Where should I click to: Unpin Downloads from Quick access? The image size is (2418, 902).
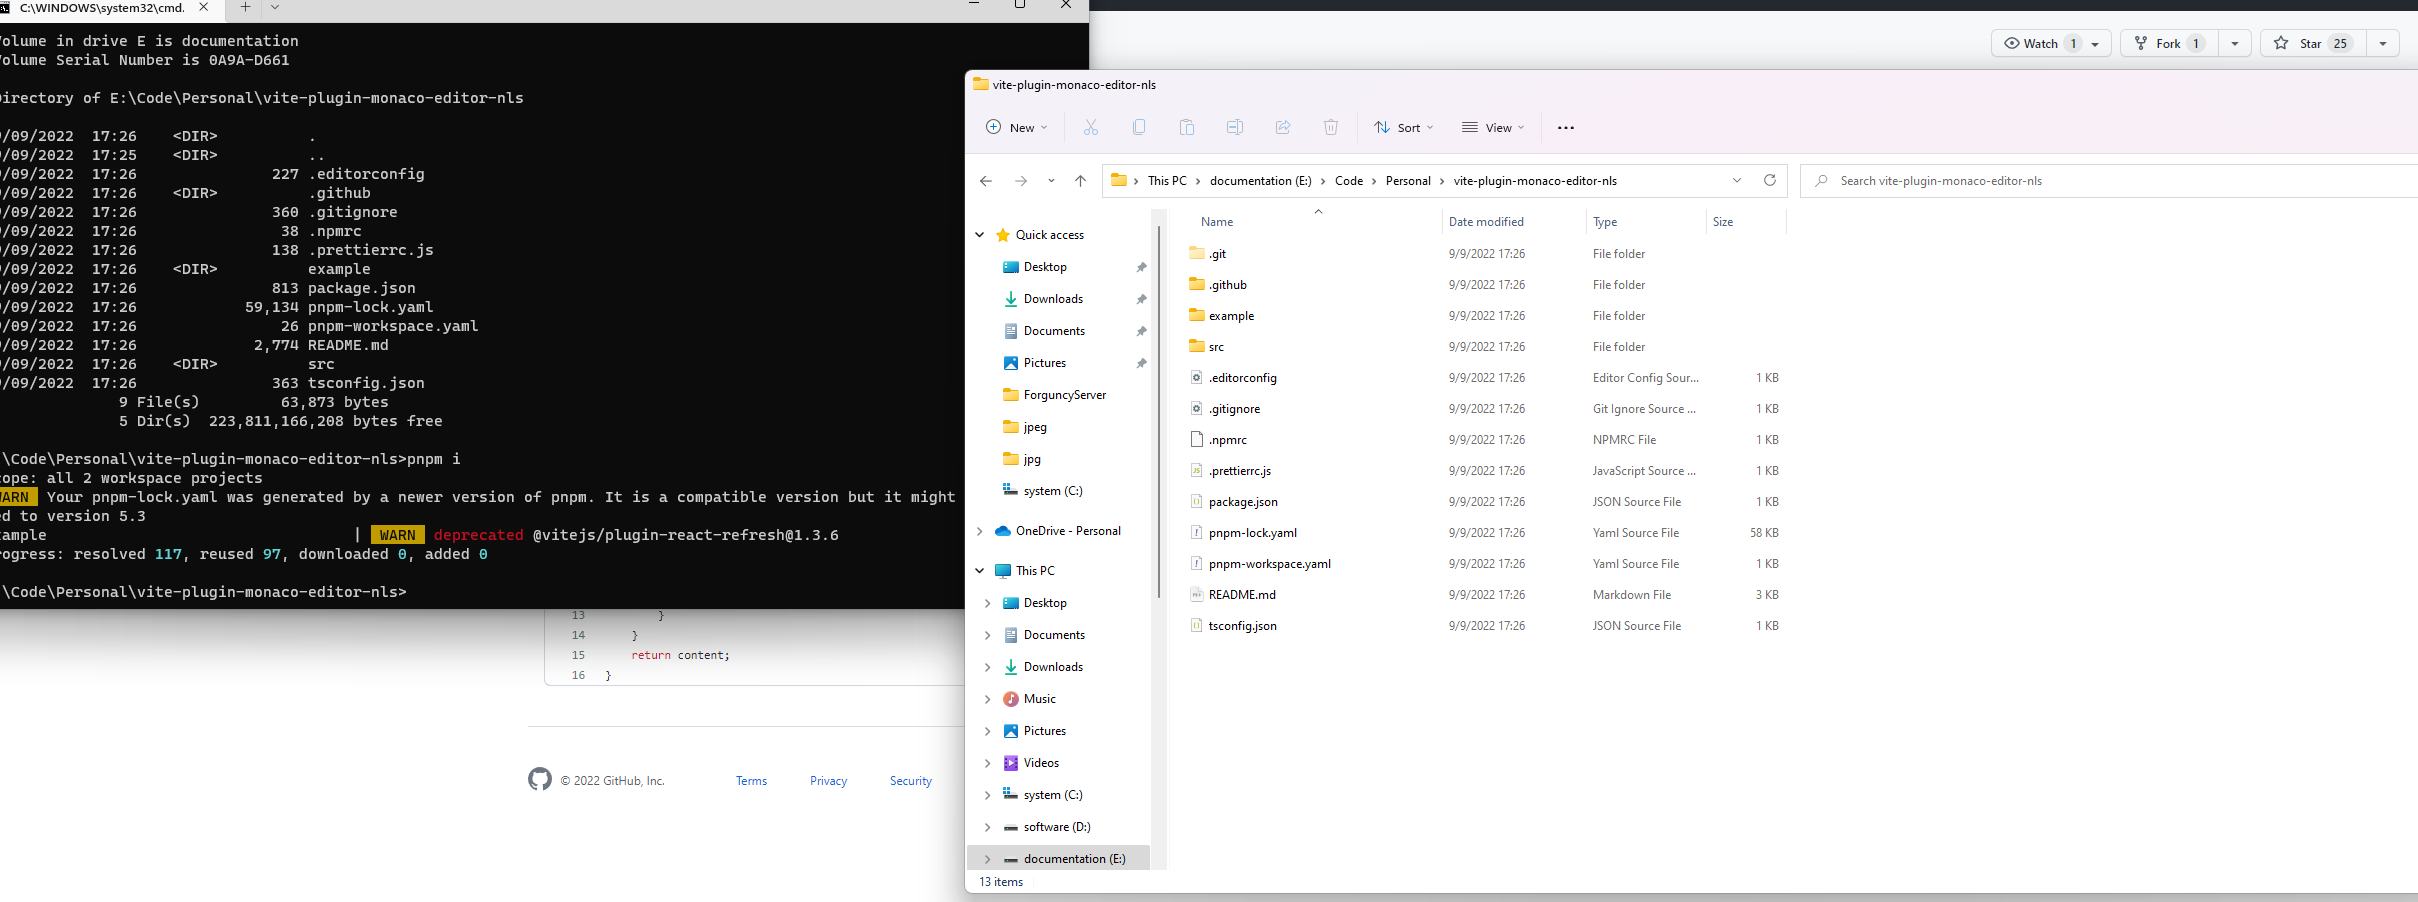point(1140,298)
